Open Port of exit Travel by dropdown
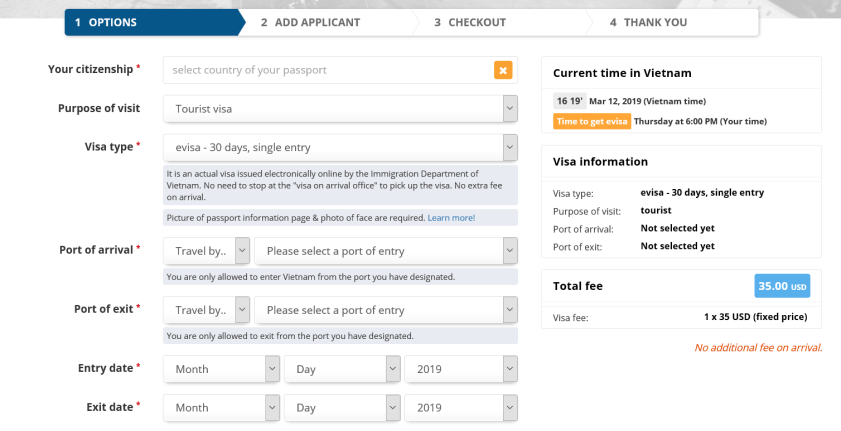841x431 pixels. point(207,310)
